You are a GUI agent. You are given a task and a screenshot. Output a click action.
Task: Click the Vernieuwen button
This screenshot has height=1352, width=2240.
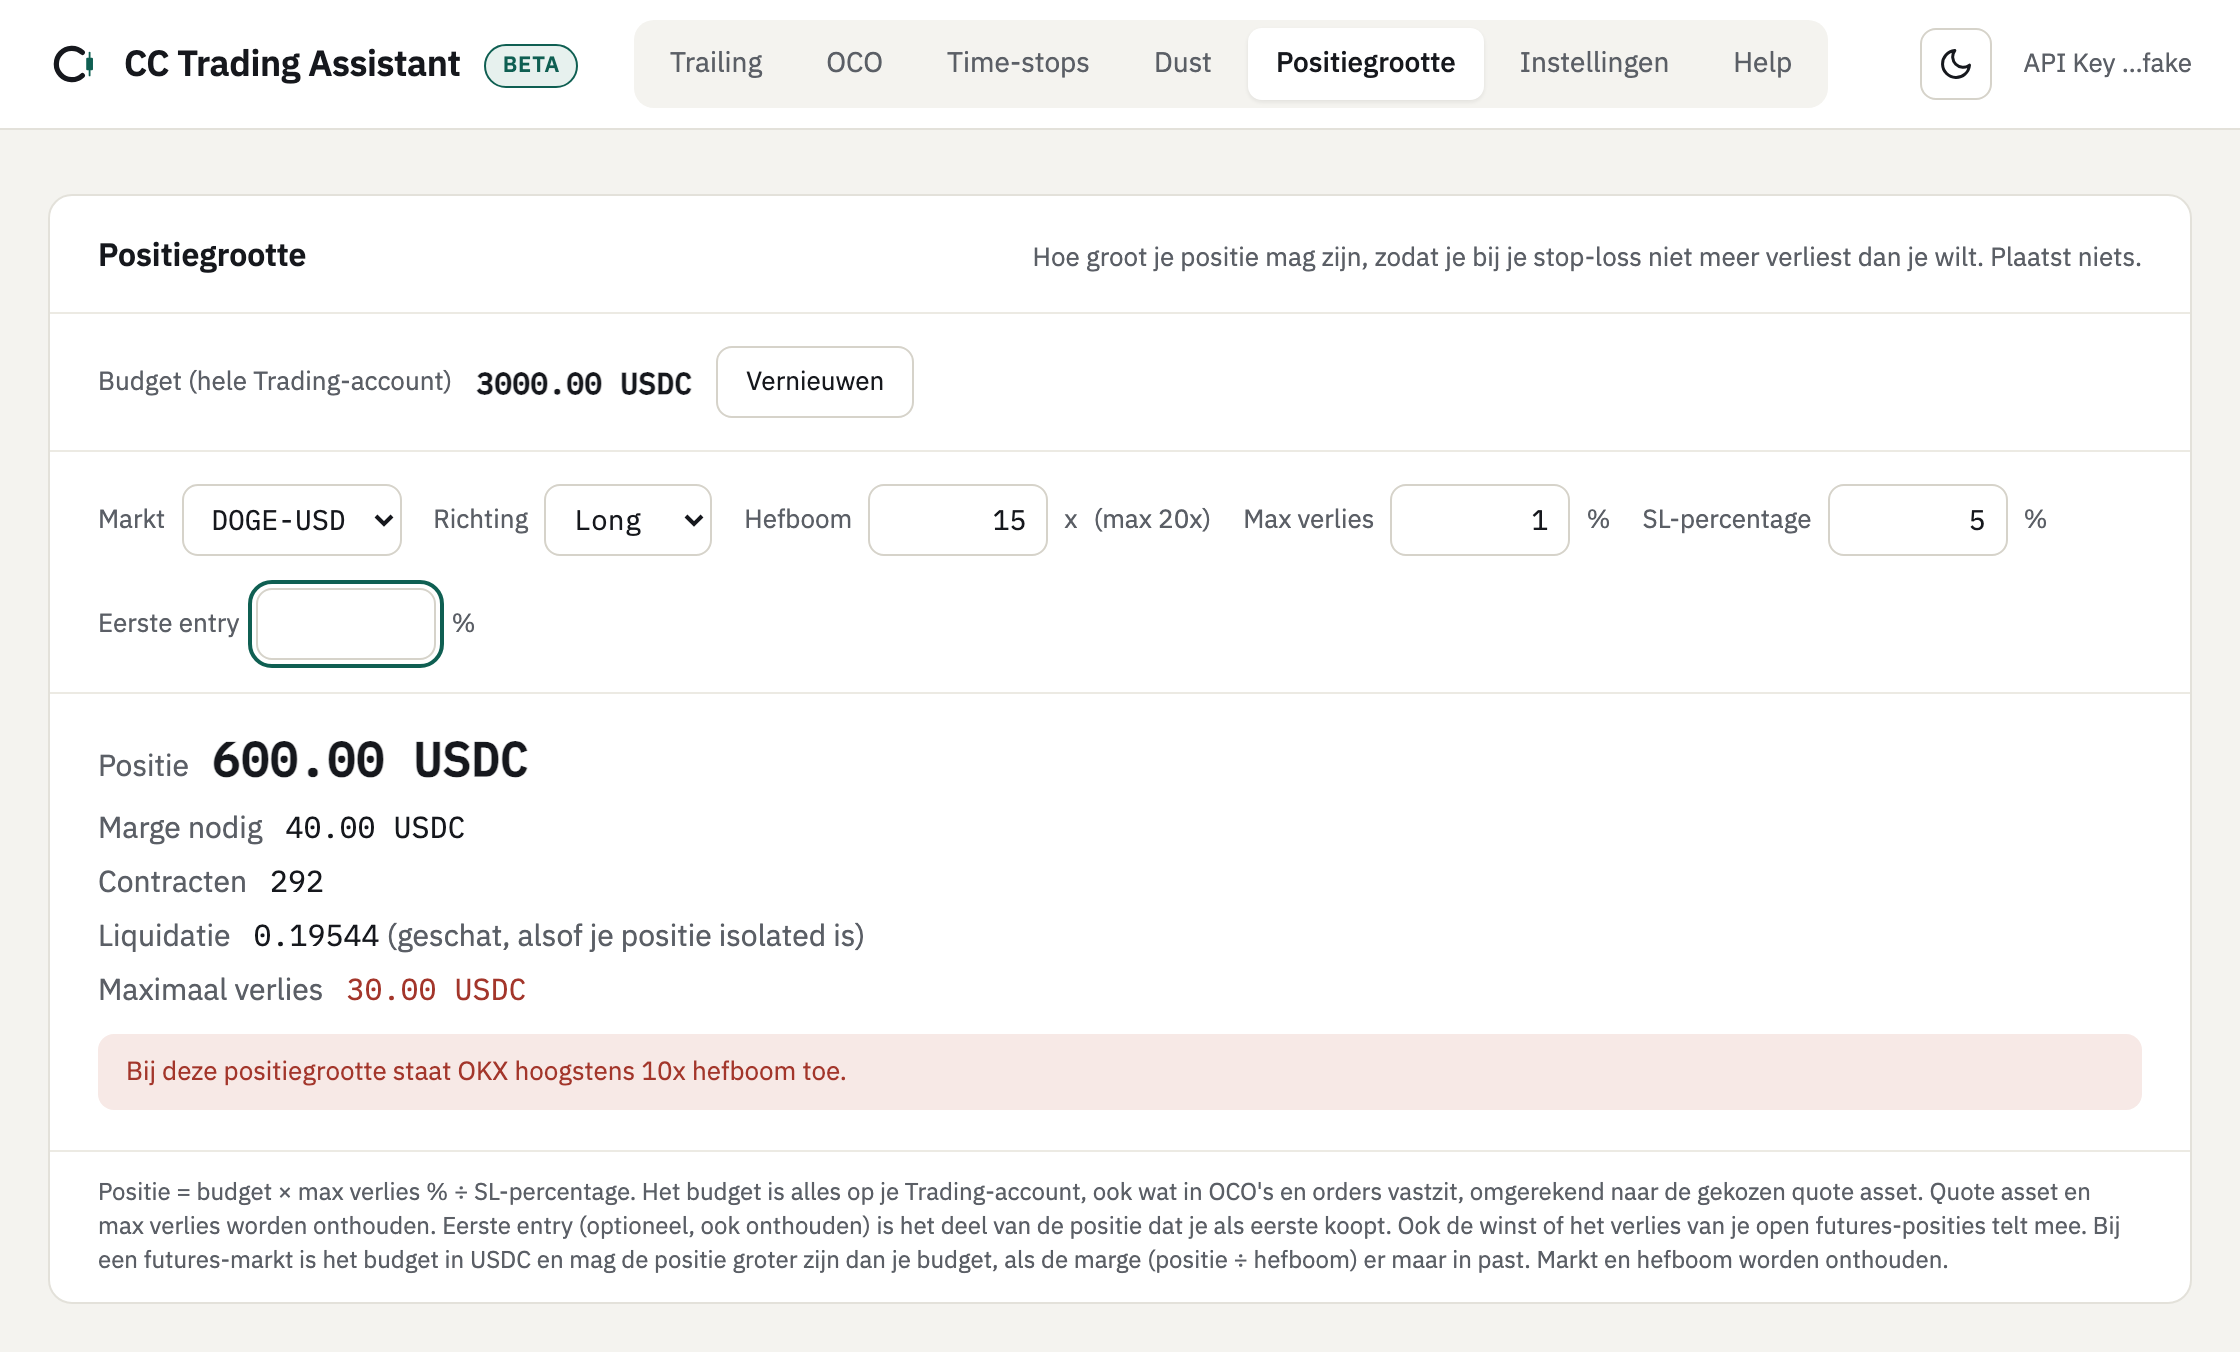click(x=814, y=382)
